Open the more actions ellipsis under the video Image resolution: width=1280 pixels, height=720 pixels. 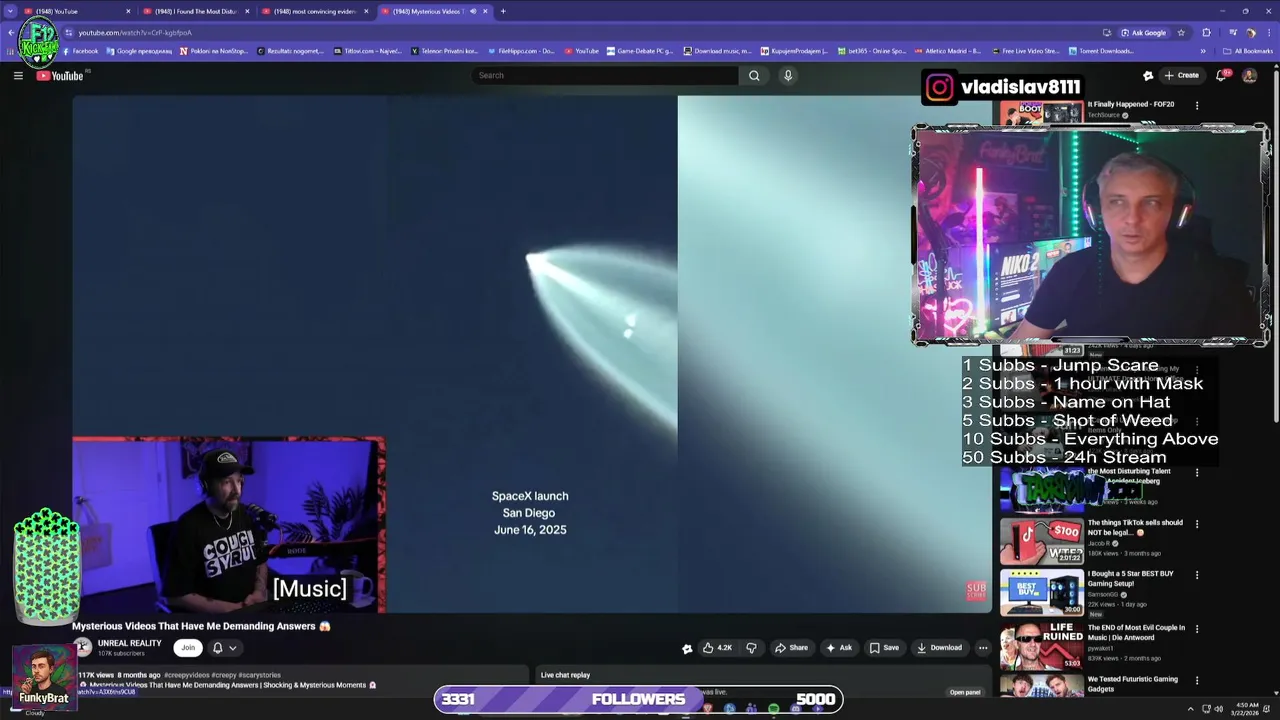pyautogui.click(x=983, y=648)
